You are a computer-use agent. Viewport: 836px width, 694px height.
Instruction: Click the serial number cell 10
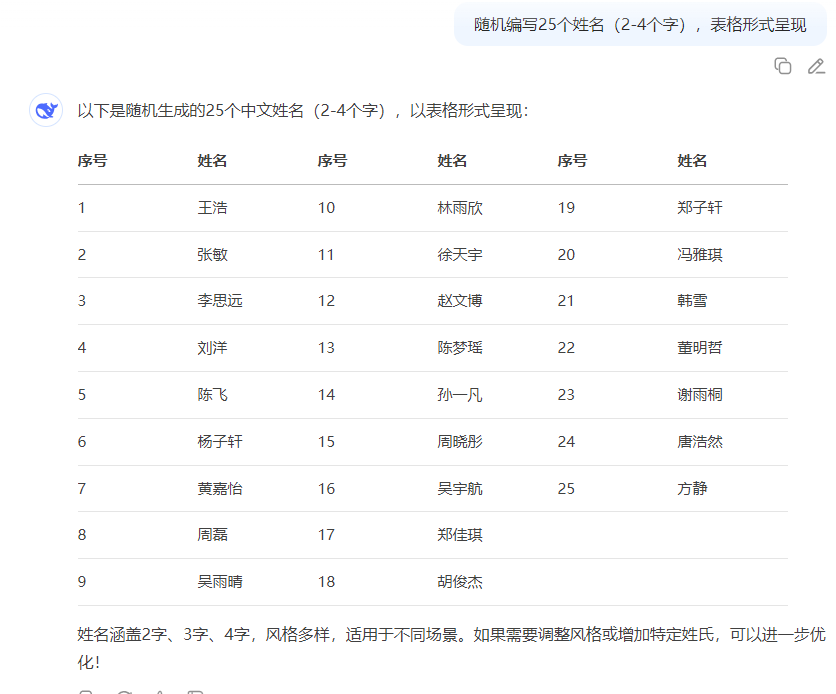tap(326, 208)
